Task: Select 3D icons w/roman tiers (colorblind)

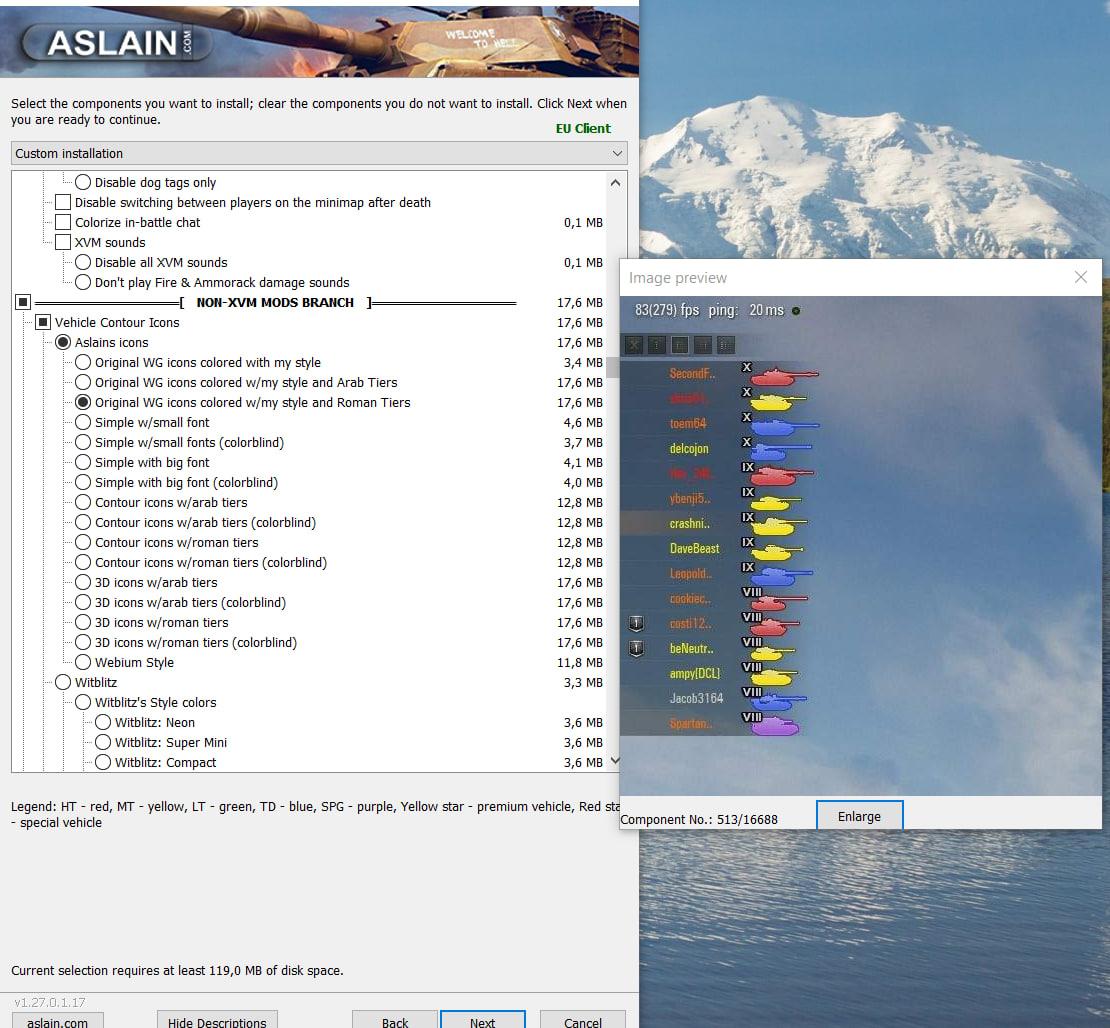Action: tap(83, 642)
